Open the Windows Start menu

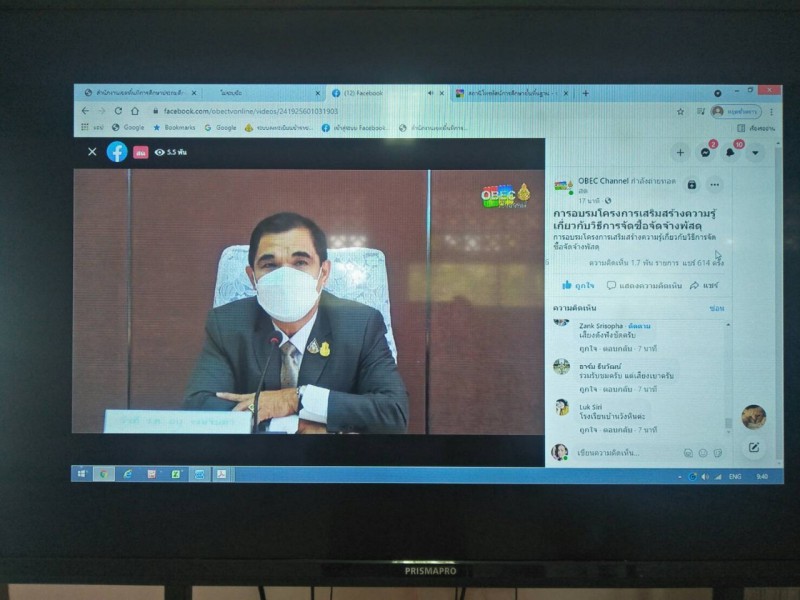point(82,474)
